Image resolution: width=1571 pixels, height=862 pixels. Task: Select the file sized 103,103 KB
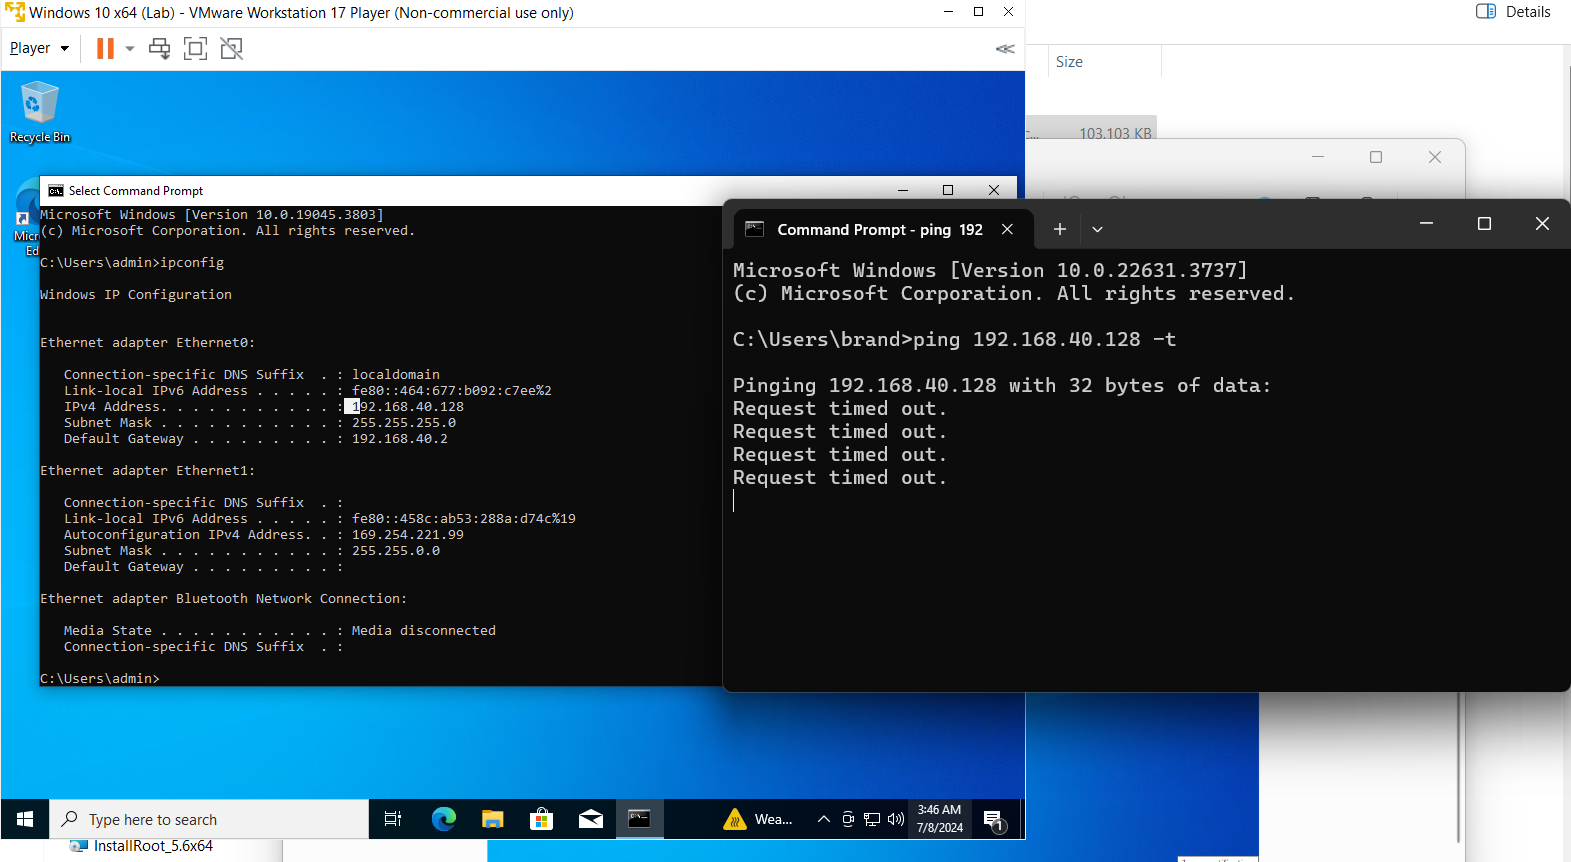click(x=1115, y=132)
